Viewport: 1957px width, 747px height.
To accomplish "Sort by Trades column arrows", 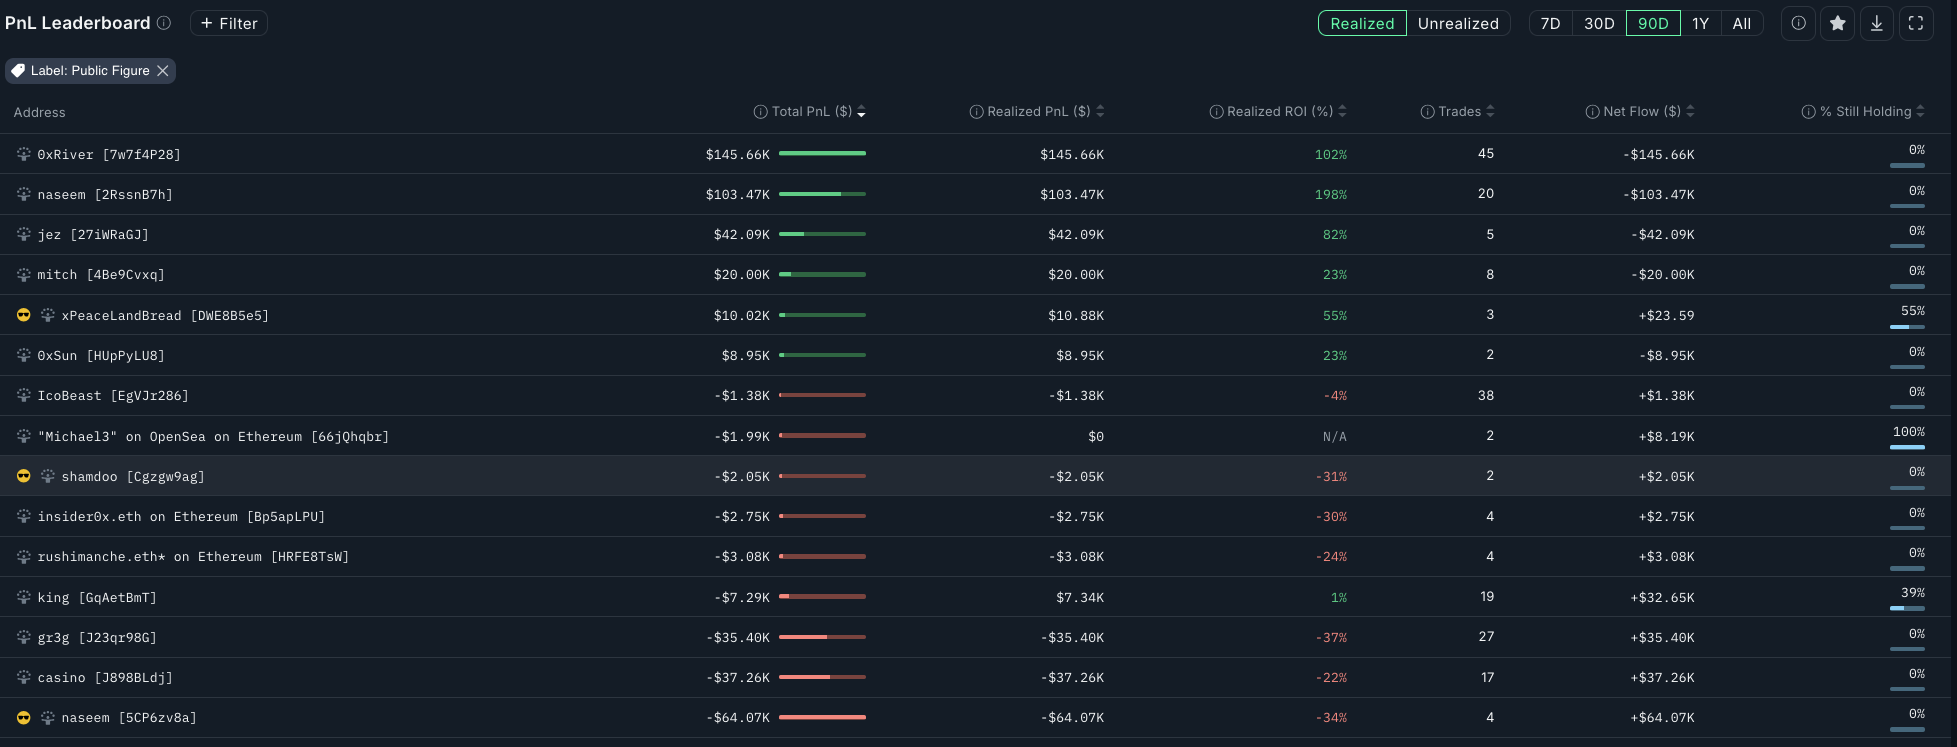I will 1490,111.
